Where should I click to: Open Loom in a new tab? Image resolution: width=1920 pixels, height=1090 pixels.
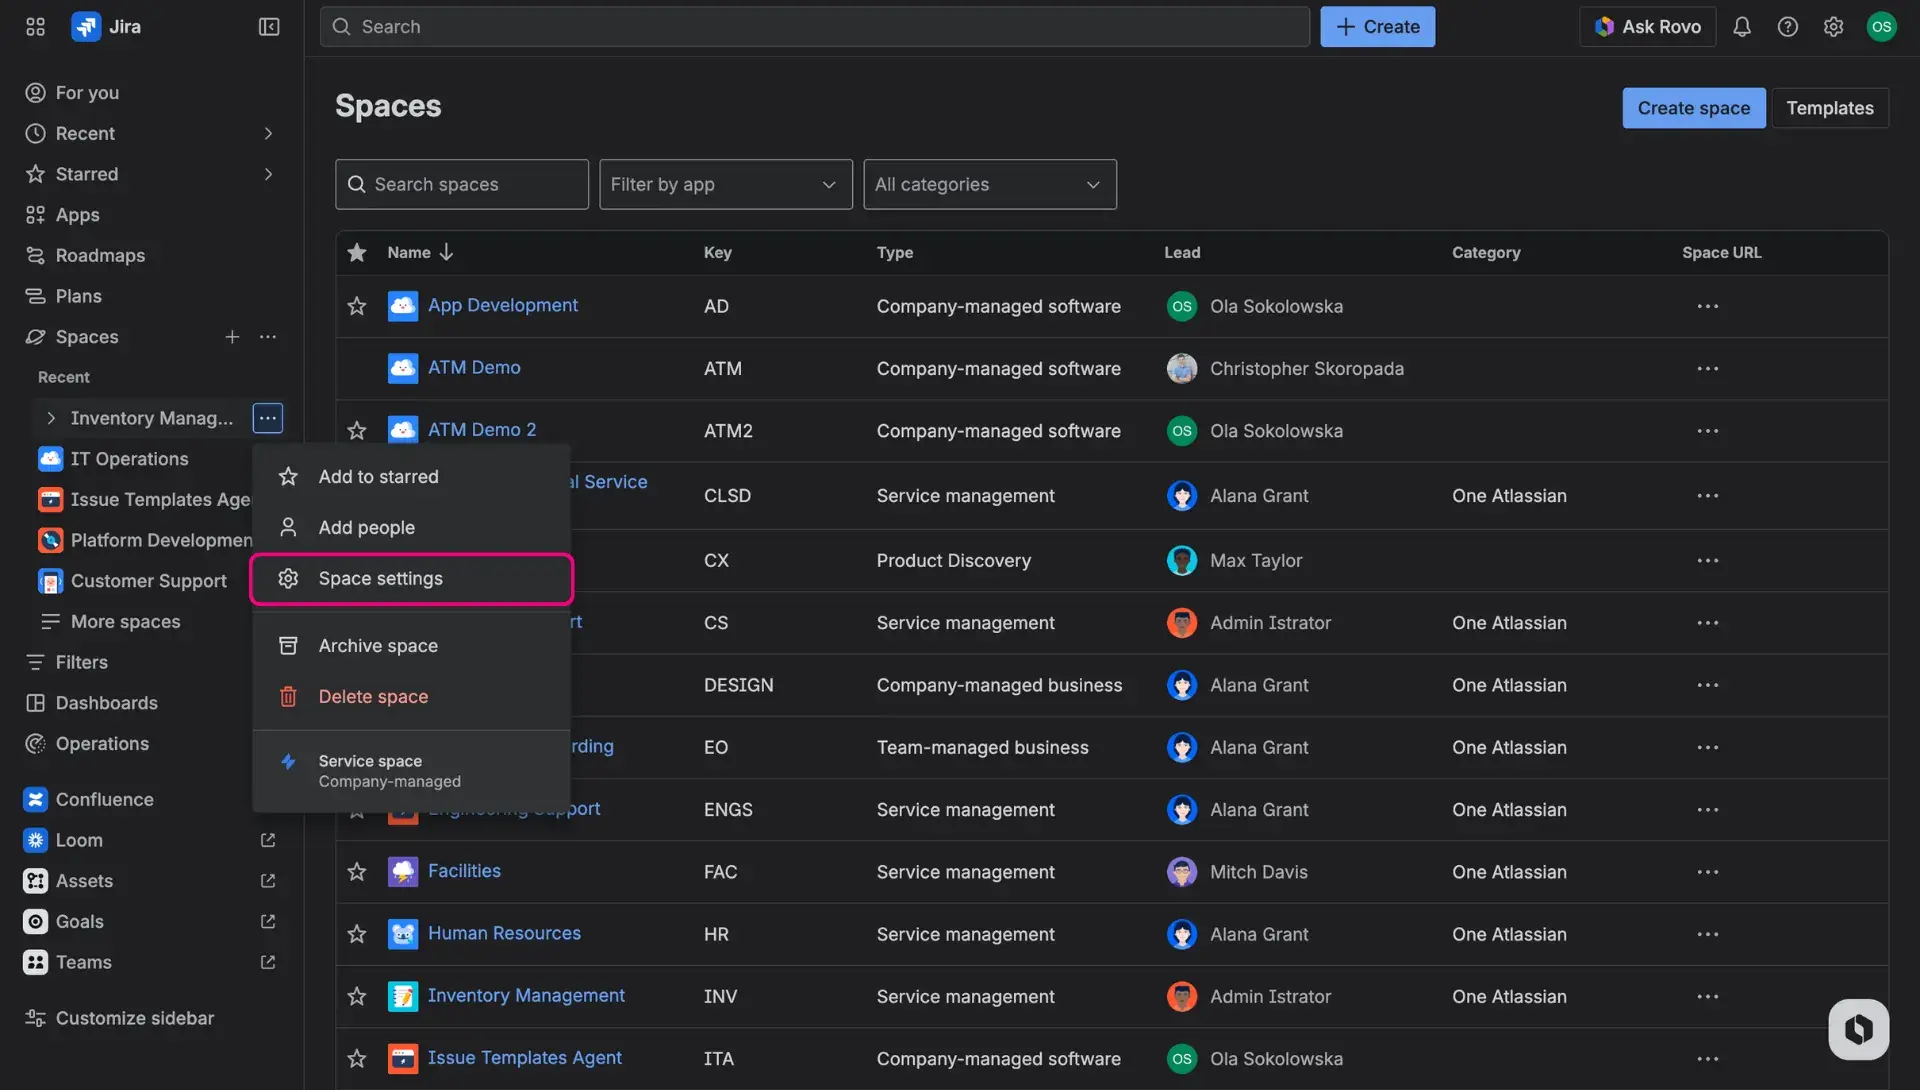coord(268,840)
